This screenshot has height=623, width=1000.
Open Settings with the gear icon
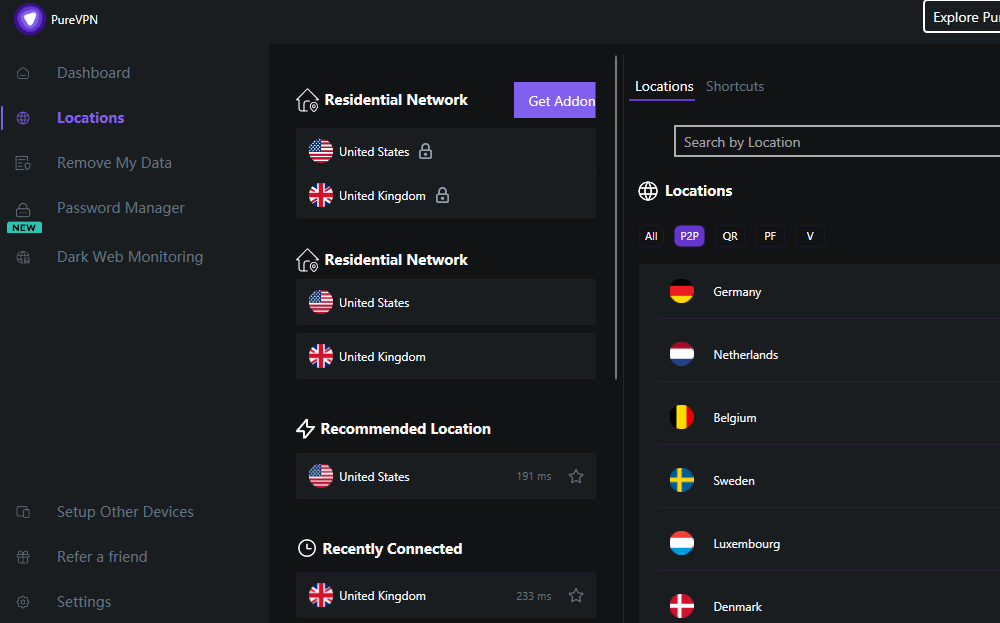click(22, 601)
